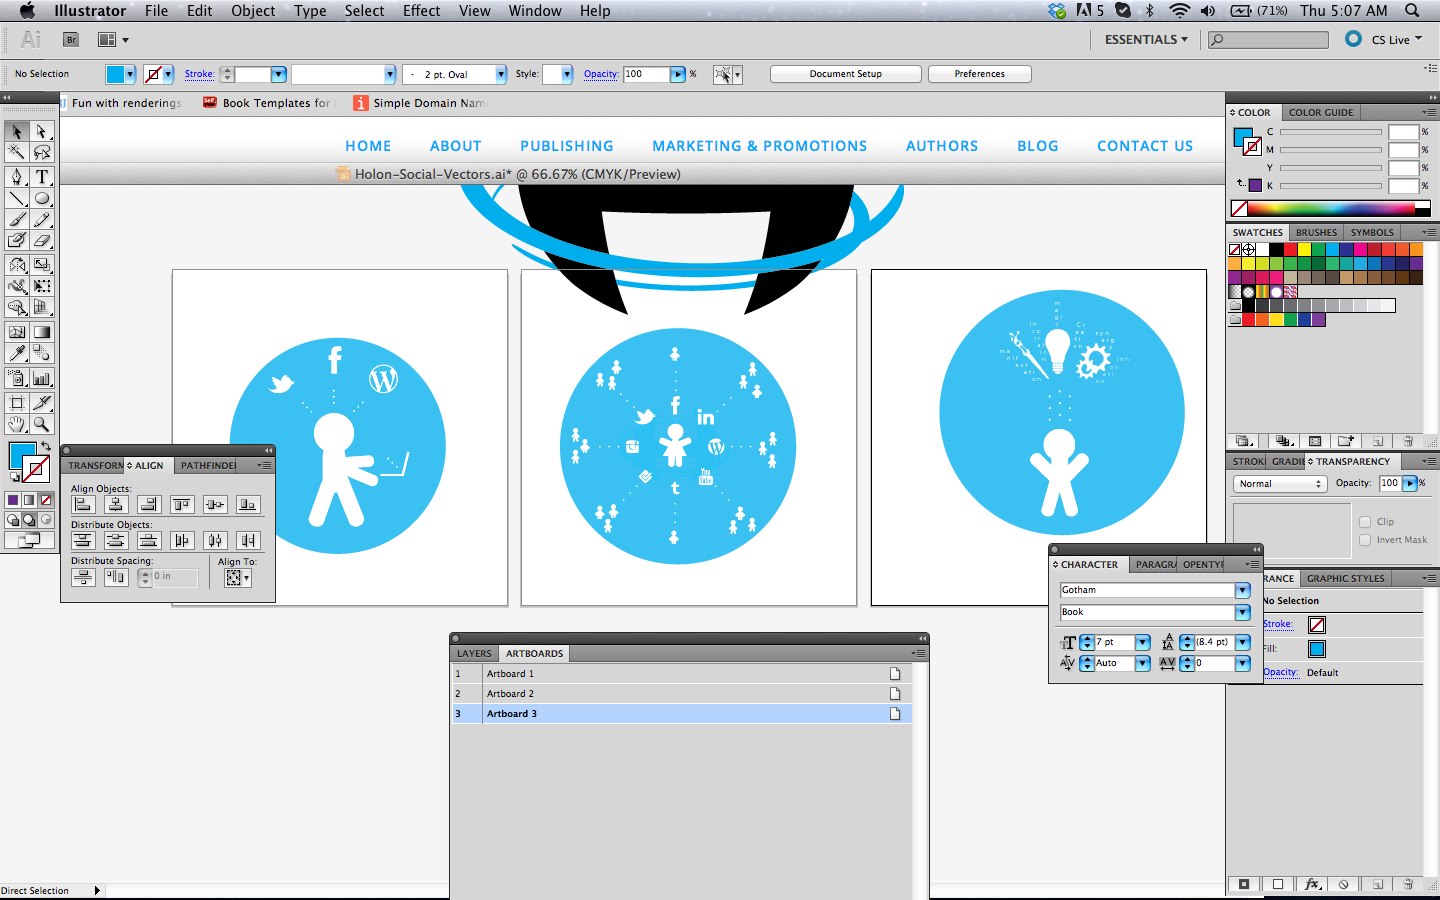Image resolution: width=1440 pixels, height=900 pixels.
Task: Open the Align To dropdown
Action: click(238, 578)
